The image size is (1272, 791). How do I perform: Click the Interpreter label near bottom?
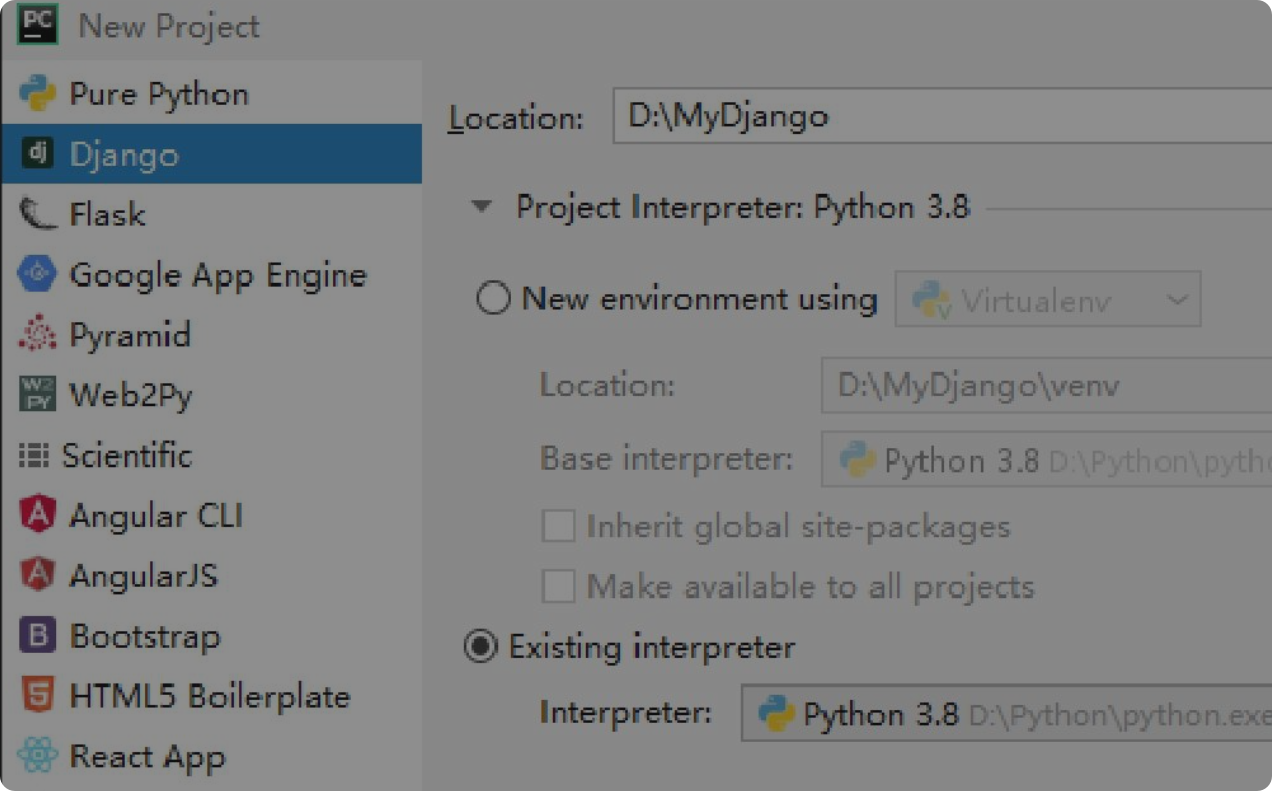(x=625, y=713)
